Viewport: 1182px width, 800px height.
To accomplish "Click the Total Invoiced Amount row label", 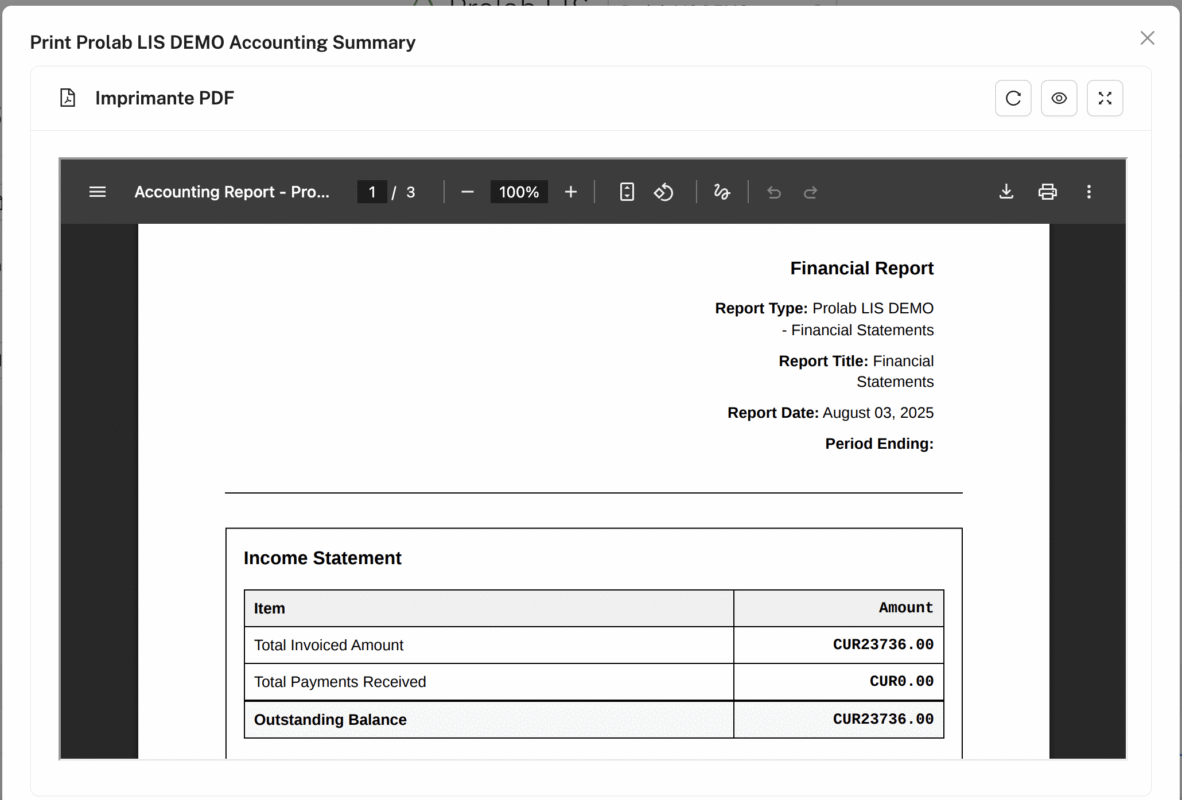I will click(329, 645).
